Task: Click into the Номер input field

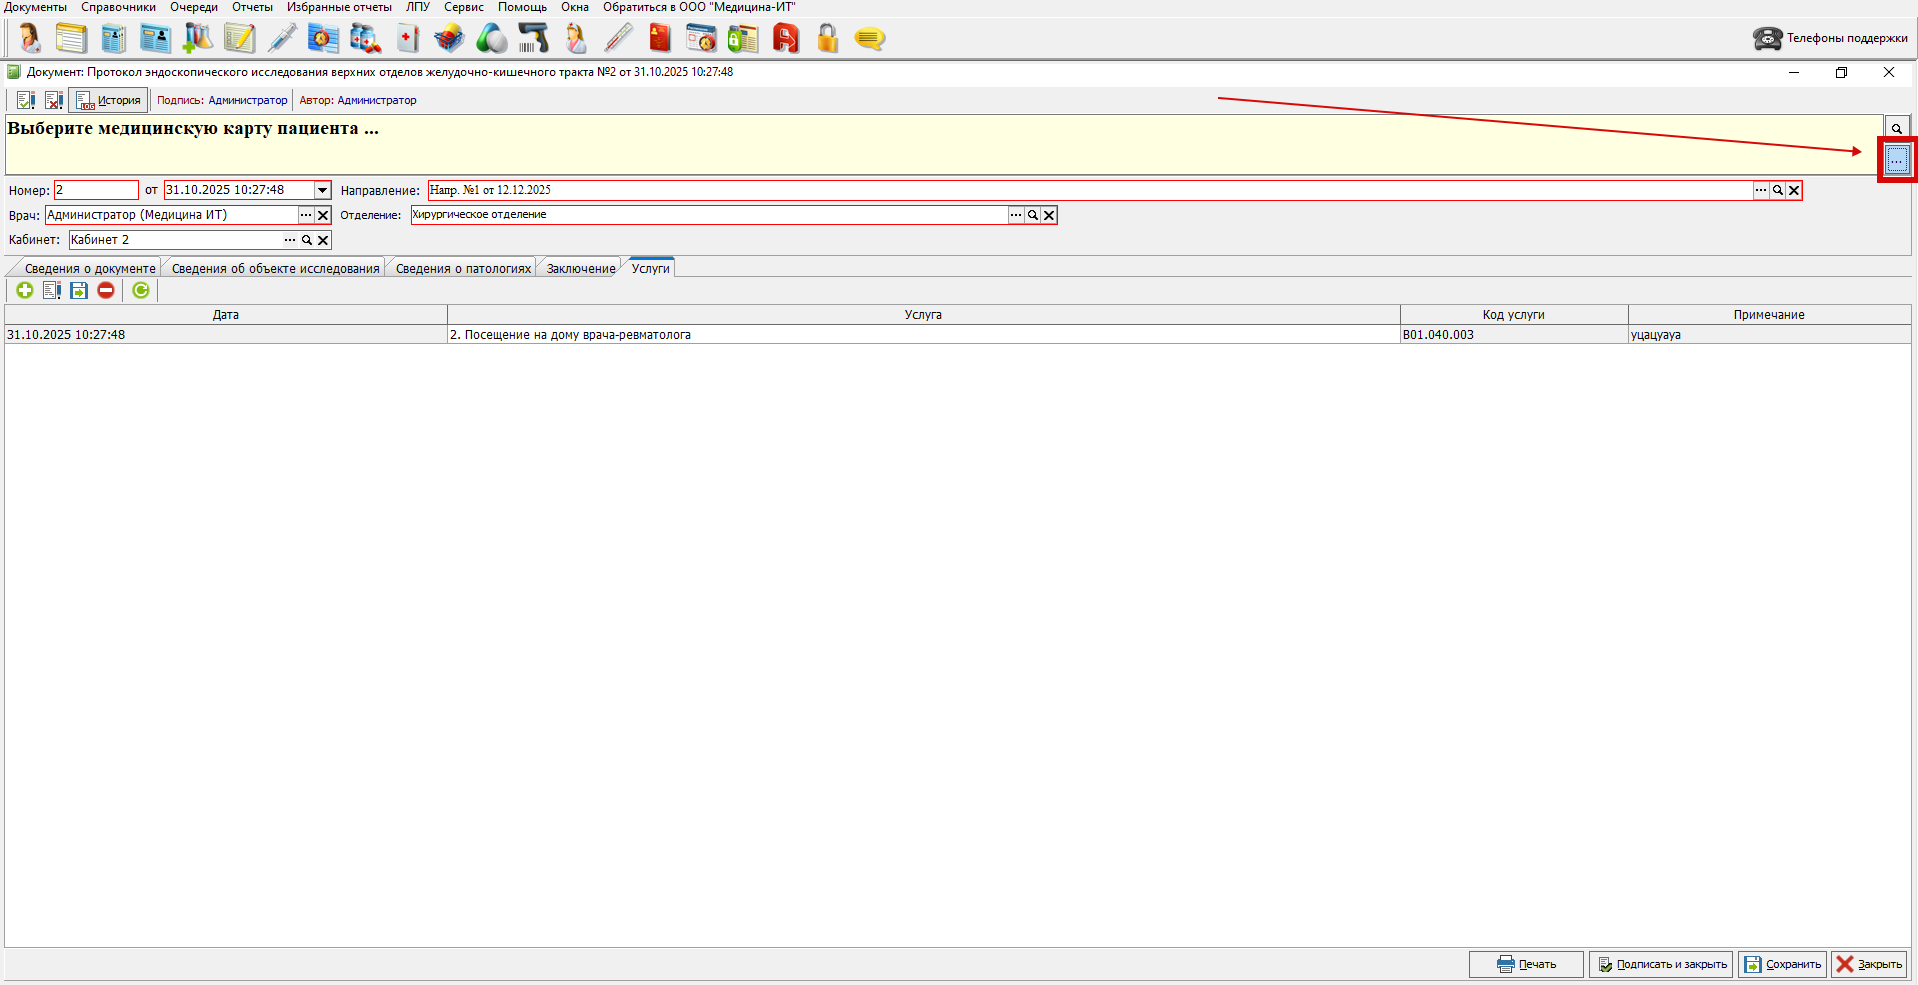Action: point(96,190)
